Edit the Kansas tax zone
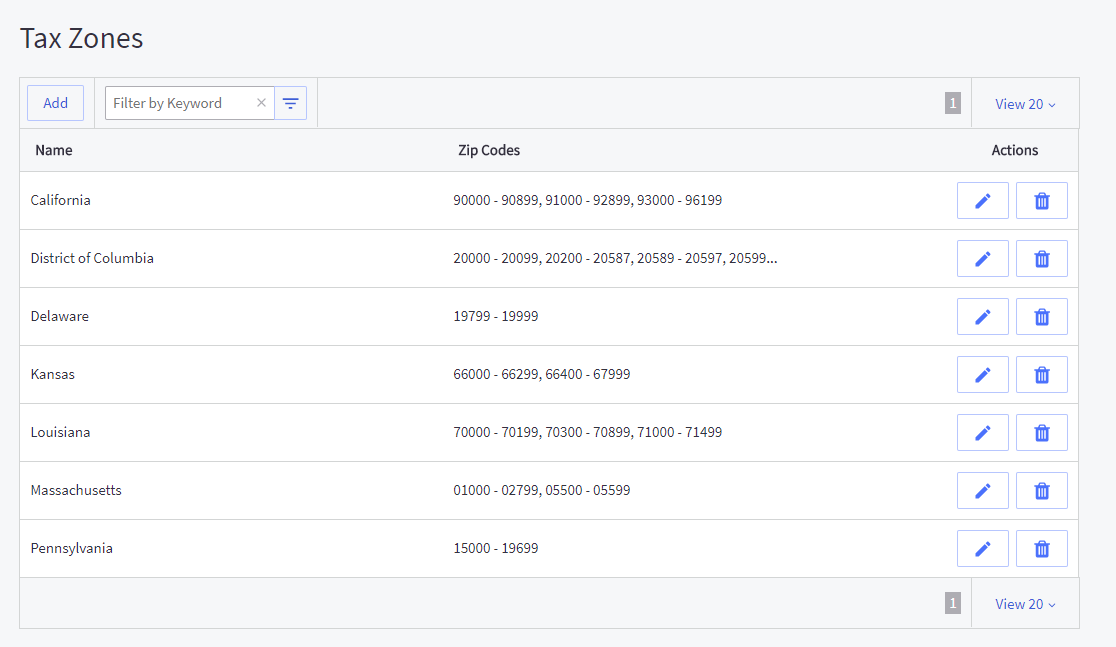The image size is (1116, 647). click(982, 374)
